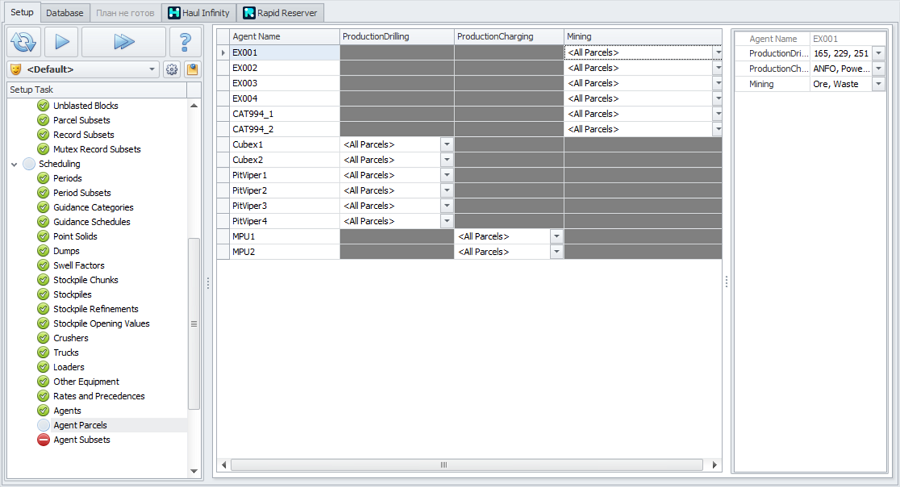The width and height of the screenshot is (900, 487).
Task: Collapse the Scheduling tree node
Action: [x=14, y=164]
